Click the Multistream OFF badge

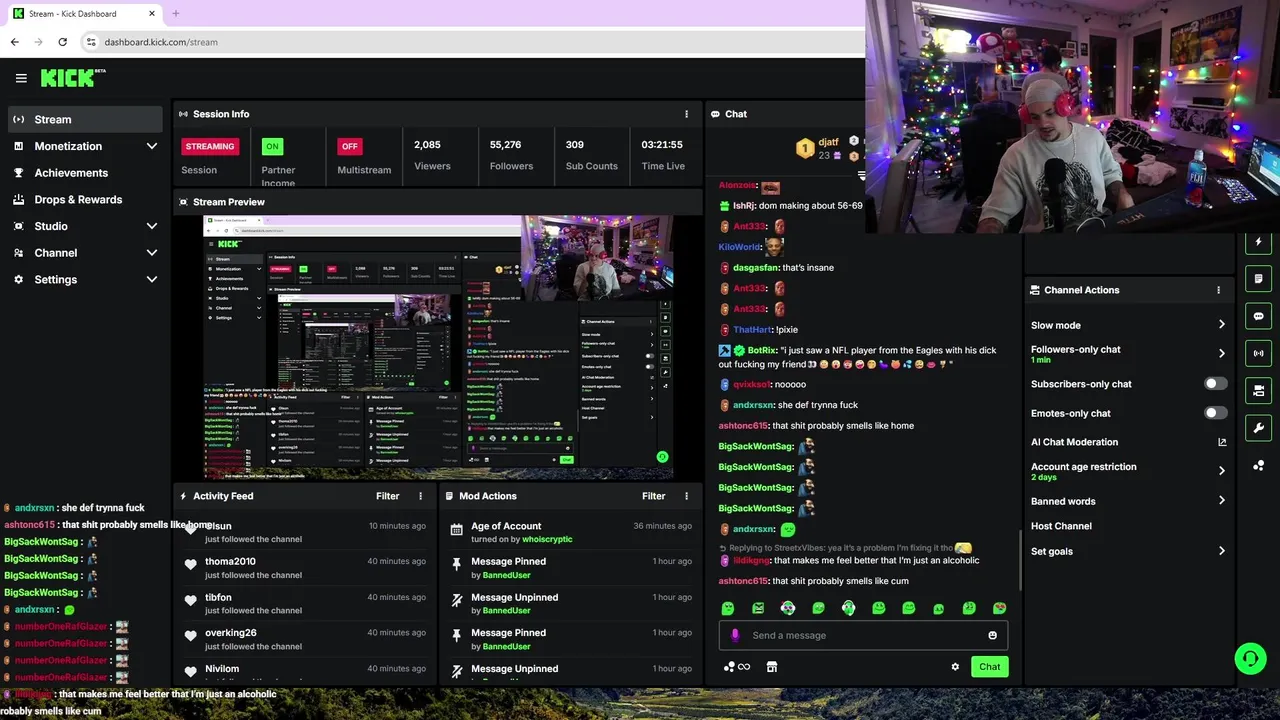pos(349,146)
